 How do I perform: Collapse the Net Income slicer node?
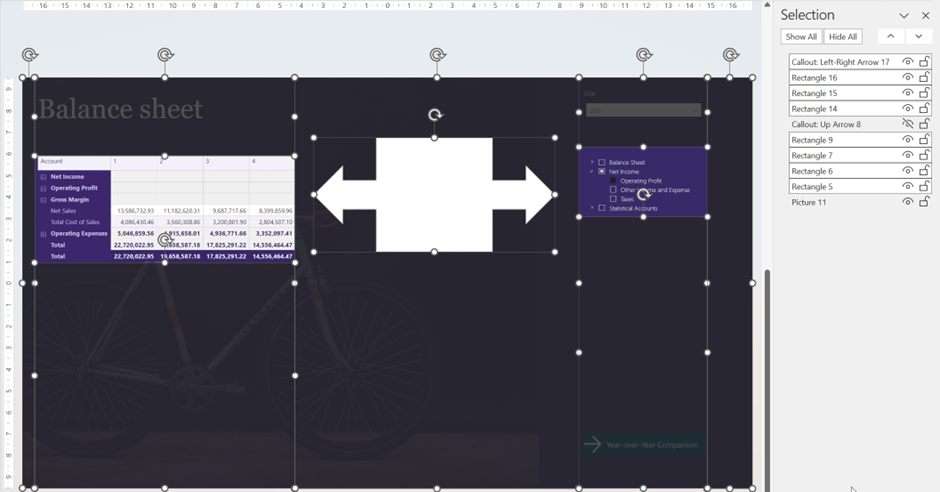click(x=592, y=171)
